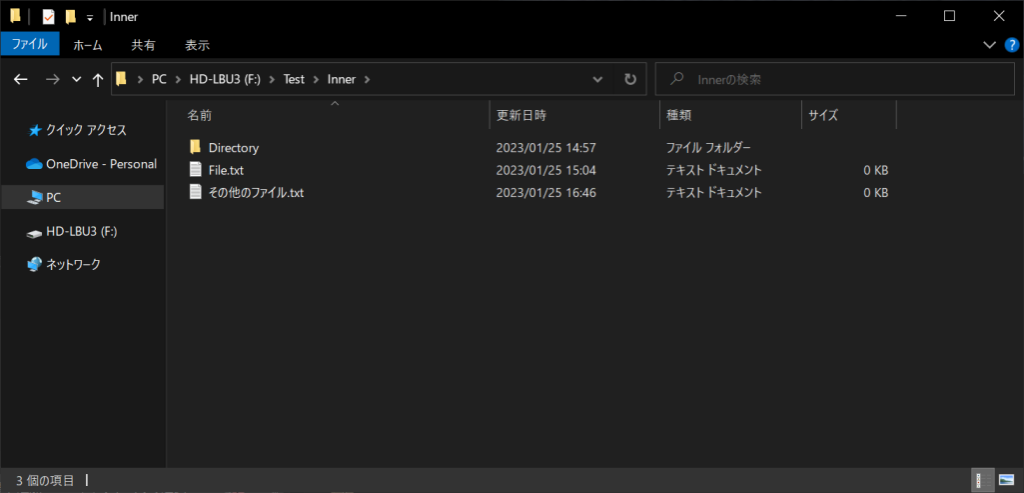Image resolution: width=1024 pixels, height=493 pixels.
Task: Click the type cell in the File.txt row
Action: click(714, 170)
